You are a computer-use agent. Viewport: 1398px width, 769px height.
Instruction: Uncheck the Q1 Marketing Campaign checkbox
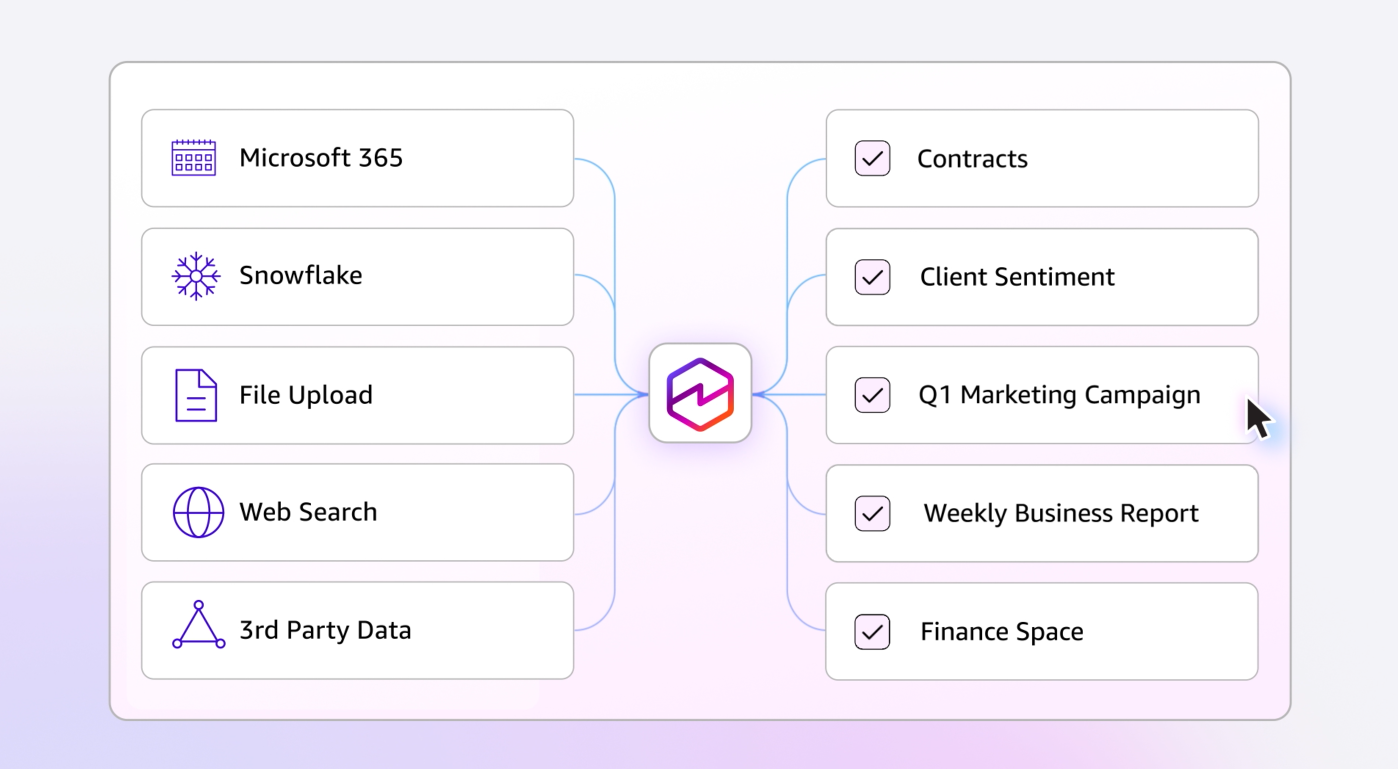point(872,395)
